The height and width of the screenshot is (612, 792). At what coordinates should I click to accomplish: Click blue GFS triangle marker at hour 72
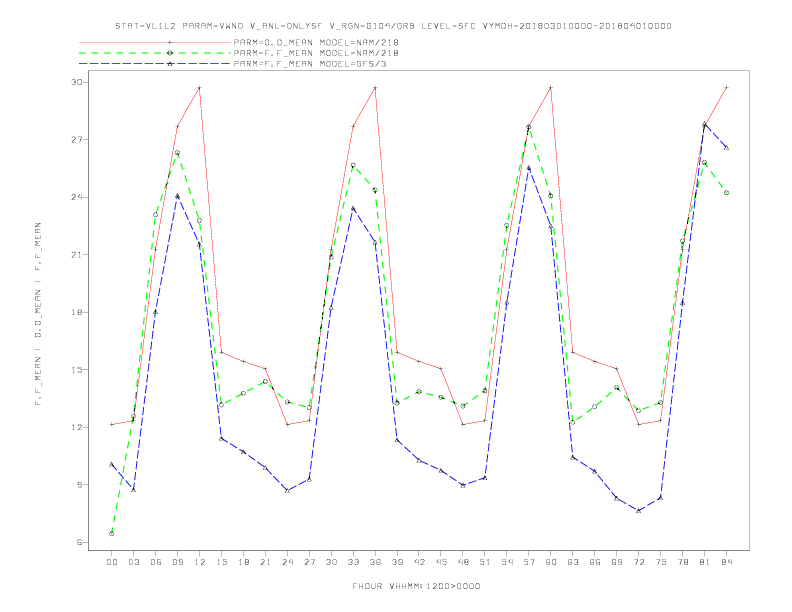pos(639,511)
